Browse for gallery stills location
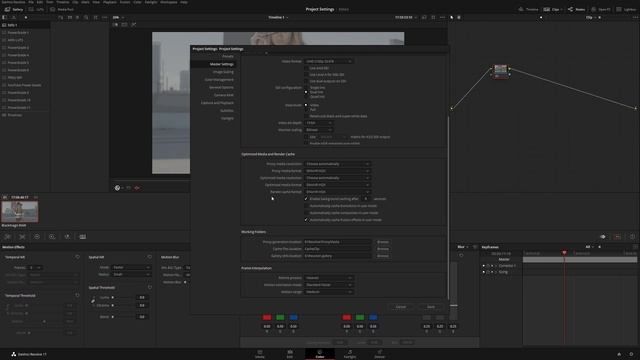Screen dimensions: 640x360 click(x=383, y=256)
